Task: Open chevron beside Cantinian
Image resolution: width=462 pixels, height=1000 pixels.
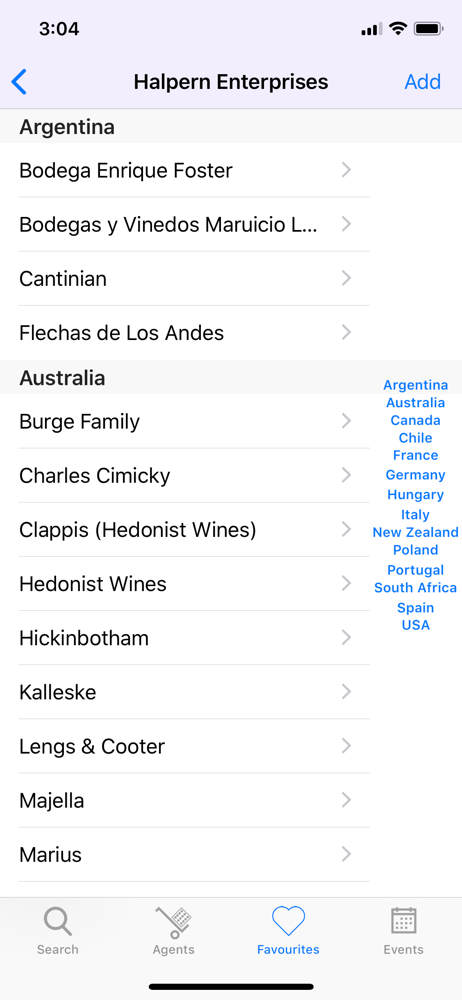Action: click(x=346, y=278)
